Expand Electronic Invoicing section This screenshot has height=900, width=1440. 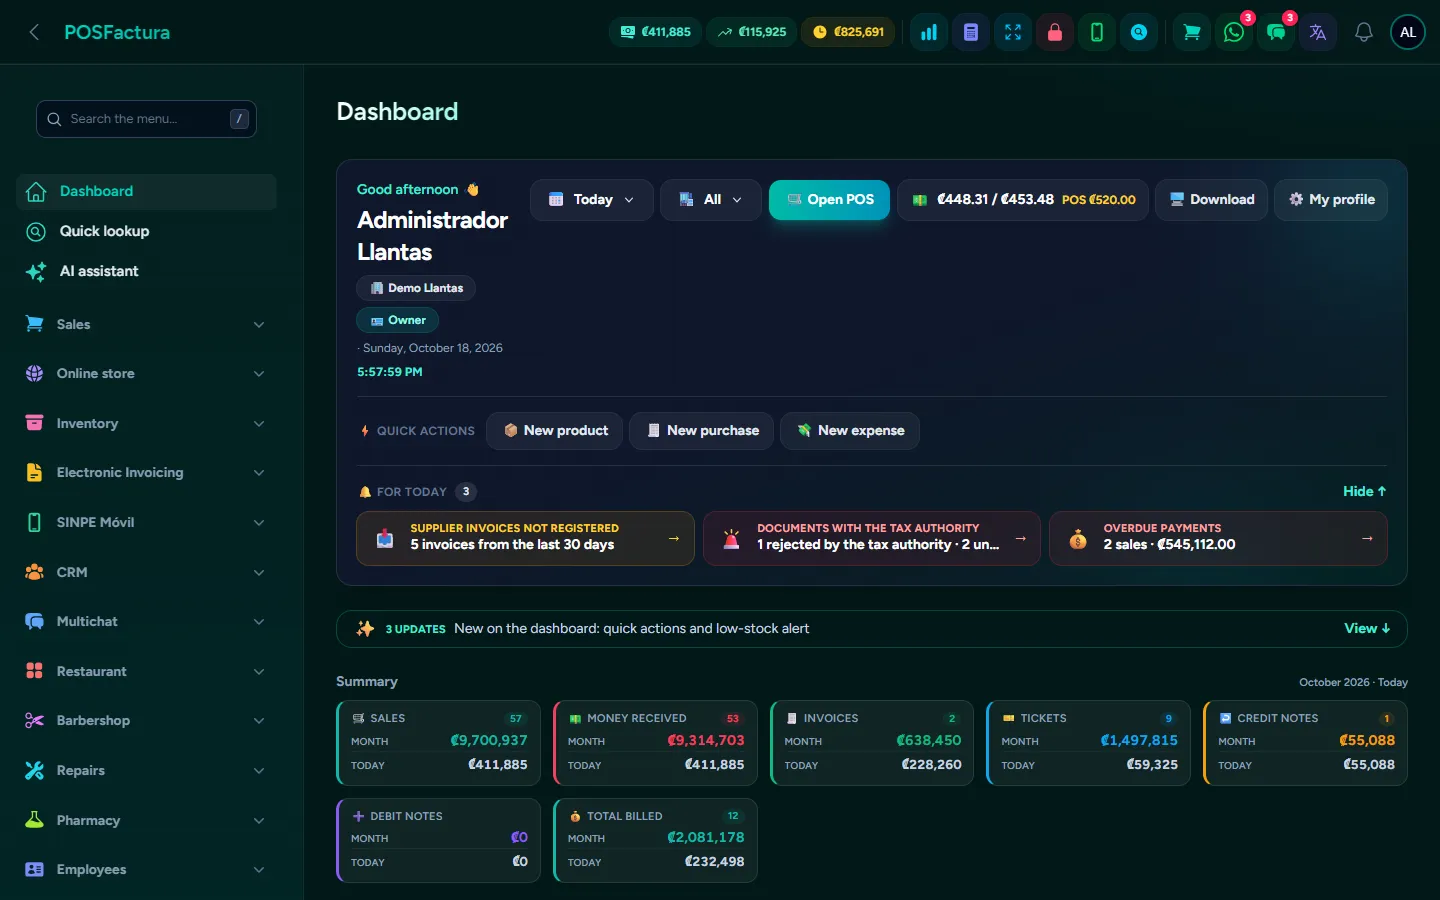146,473
